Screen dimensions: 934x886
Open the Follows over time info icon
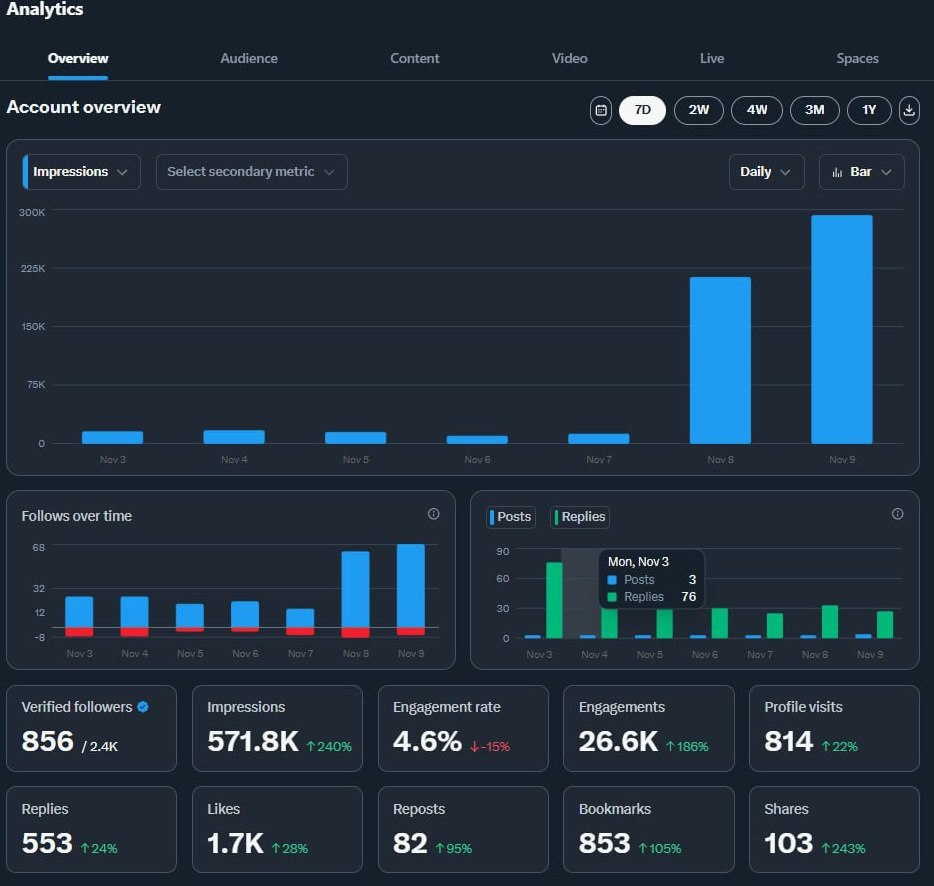click(434, 514)
